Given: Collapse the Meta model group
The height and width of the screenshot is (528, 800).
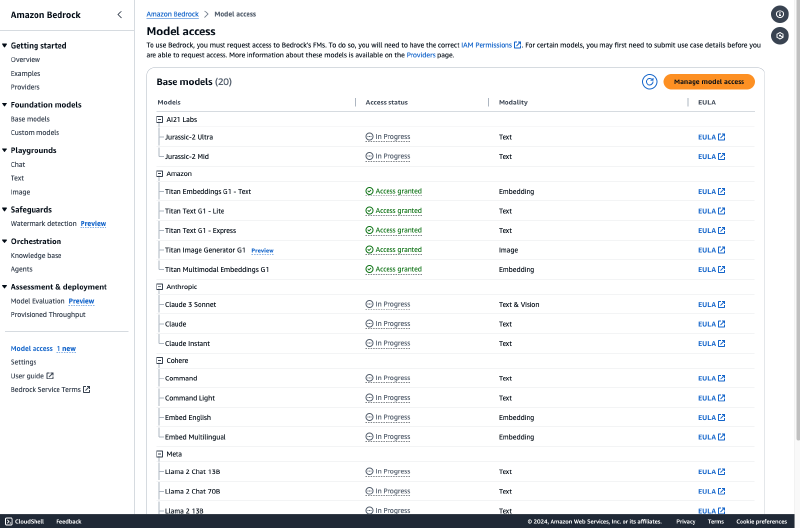Looking at the screenshot, I should pos(159,453).
